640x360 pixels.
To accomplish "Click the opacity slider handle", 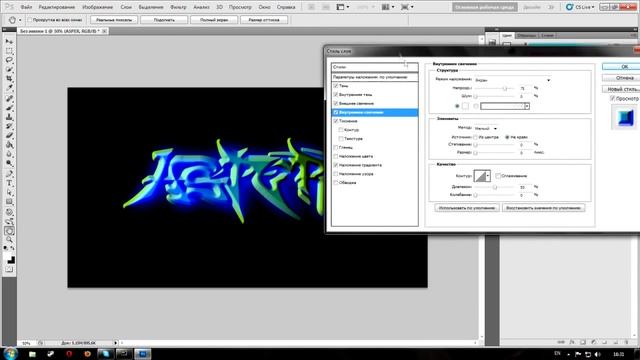I will [x=505, y=88].
